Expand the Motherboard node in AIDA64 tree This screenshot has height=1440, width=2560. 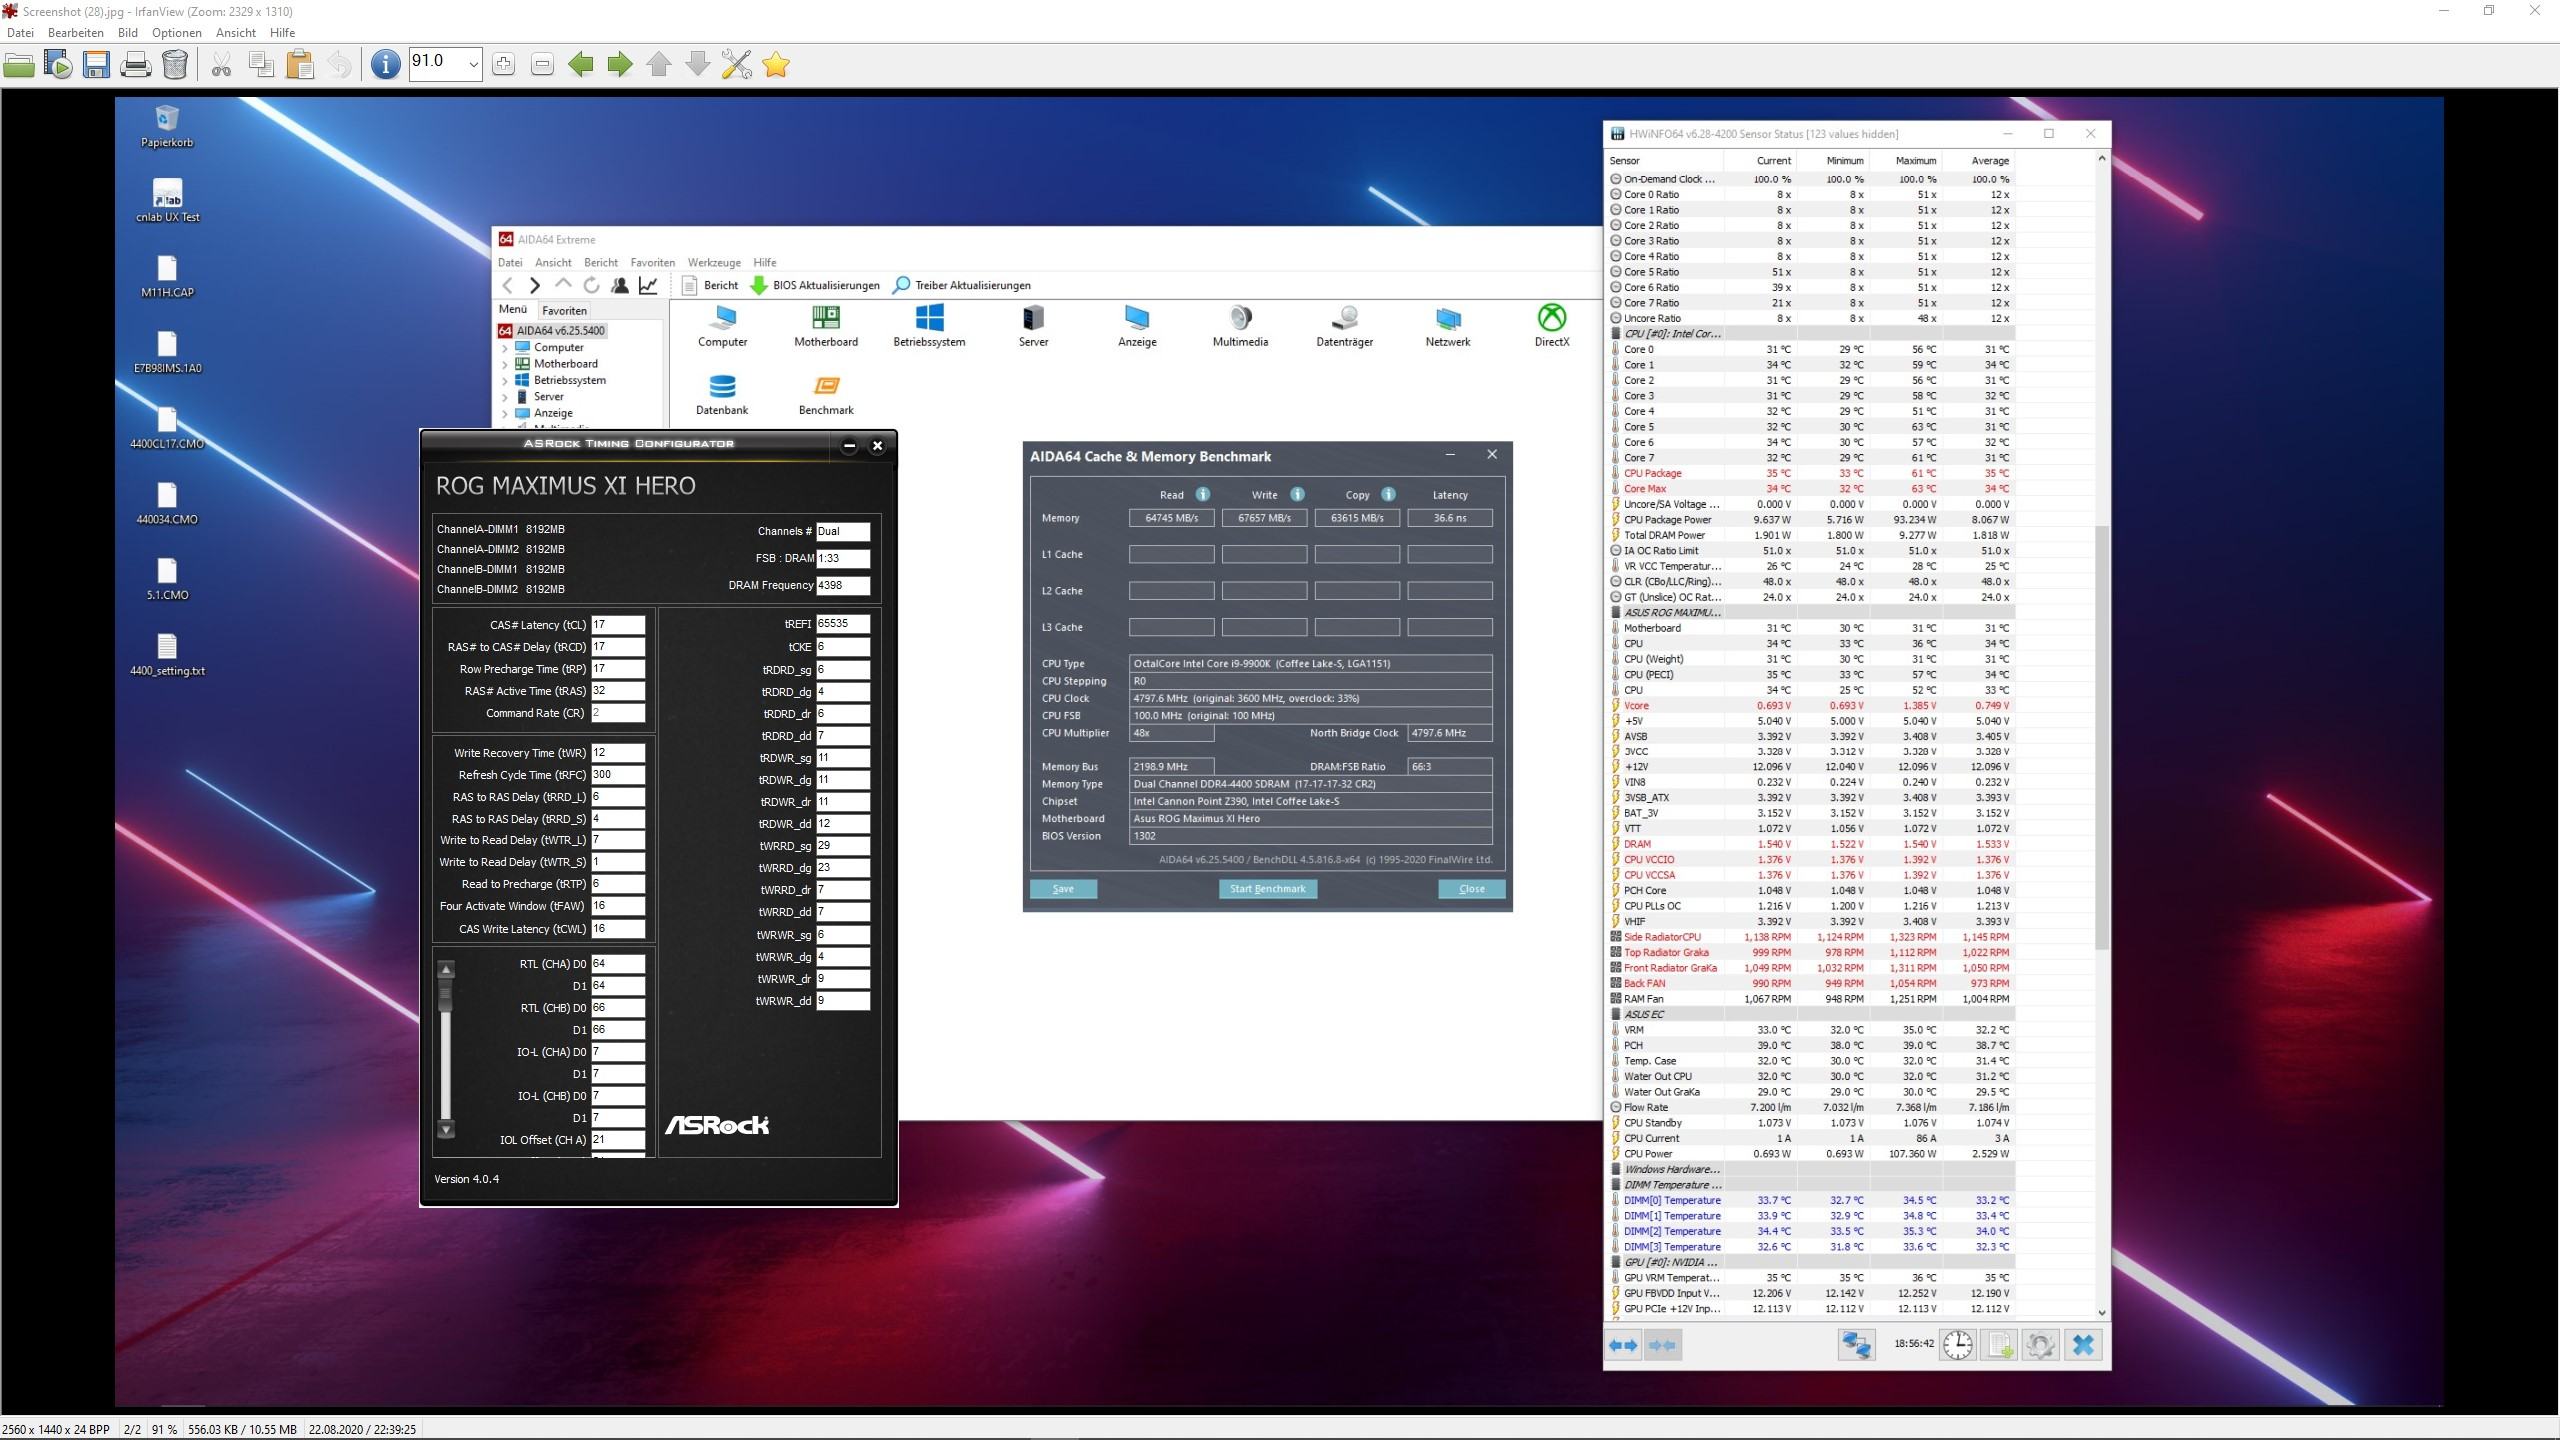pos(505,364)
